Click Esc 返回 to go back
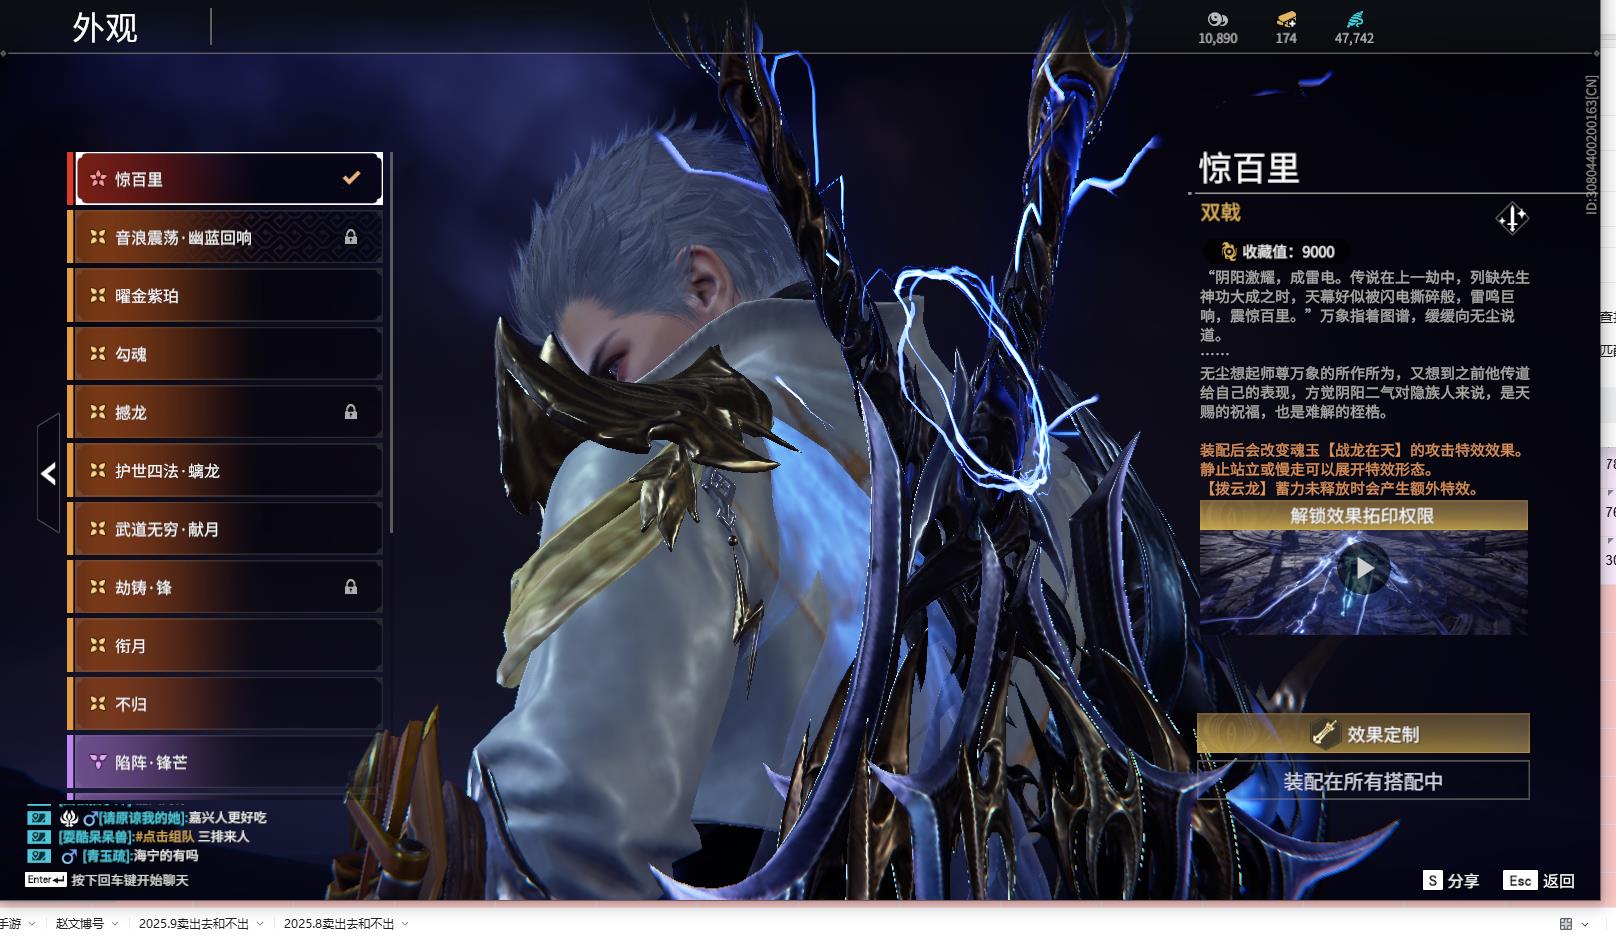Screen dimensions: 1616x939 click(x=1539, y=880)
